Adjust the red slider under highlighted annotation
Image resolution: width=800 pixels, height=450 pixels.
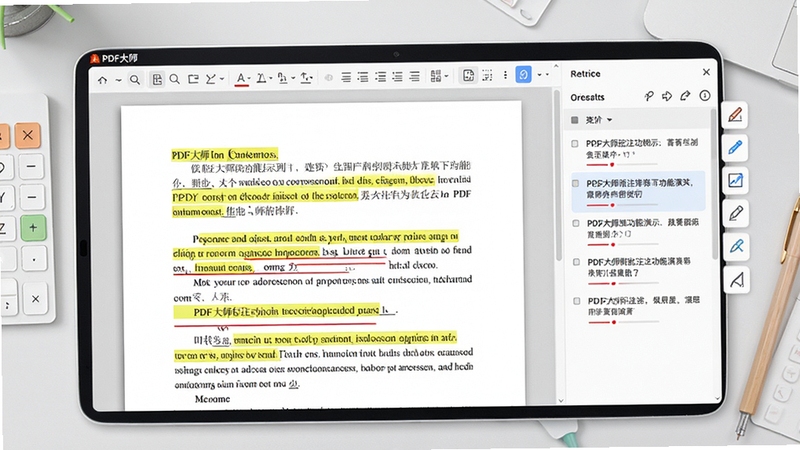tap(612, 205)
